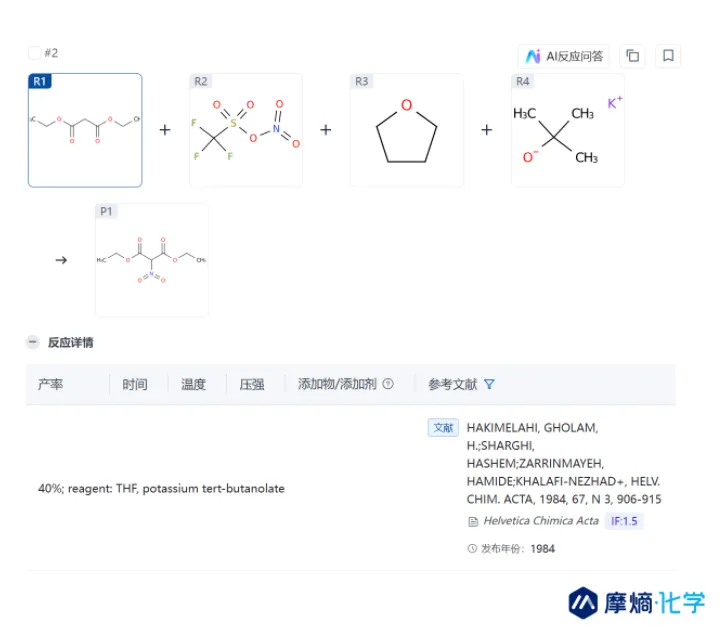Click the copy reaction icon

coord(632,56)
